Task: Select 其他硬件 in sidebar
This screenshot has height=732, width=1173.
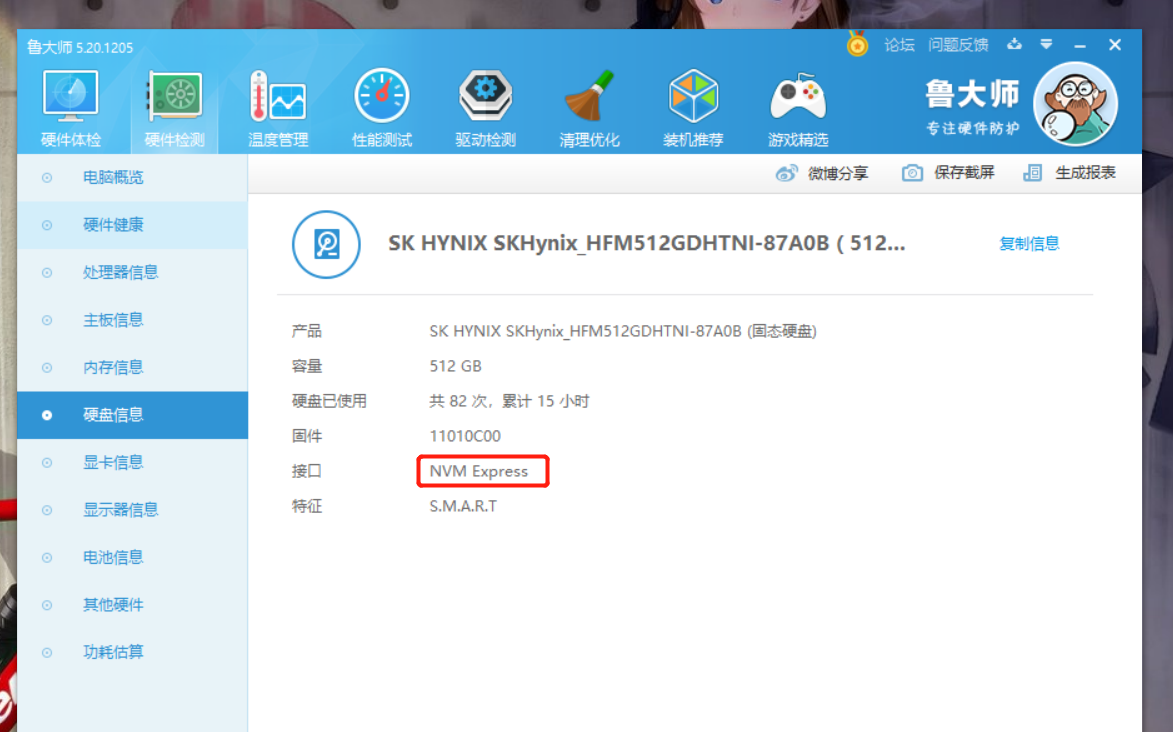Action: tap(132, 605)
